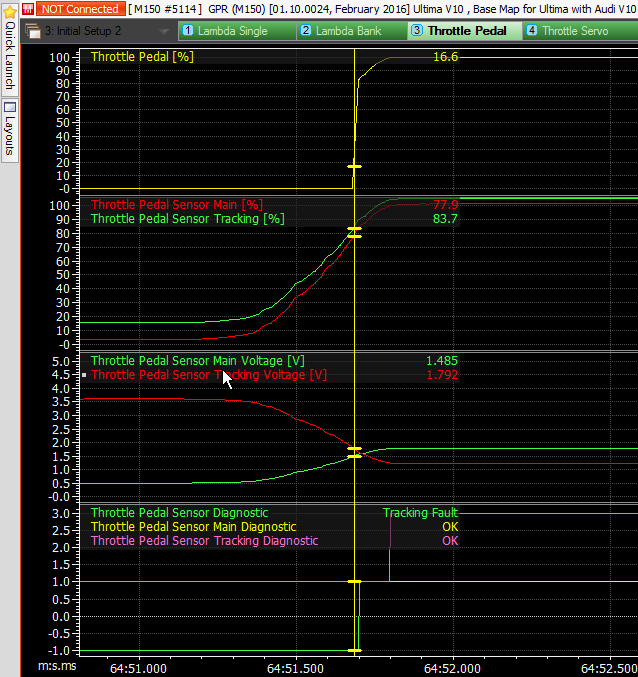This screenshot has height=677, width=638.
Task: Click Throttle Pedal Sensor Tracking Diagnostic label
Action: 204,541
